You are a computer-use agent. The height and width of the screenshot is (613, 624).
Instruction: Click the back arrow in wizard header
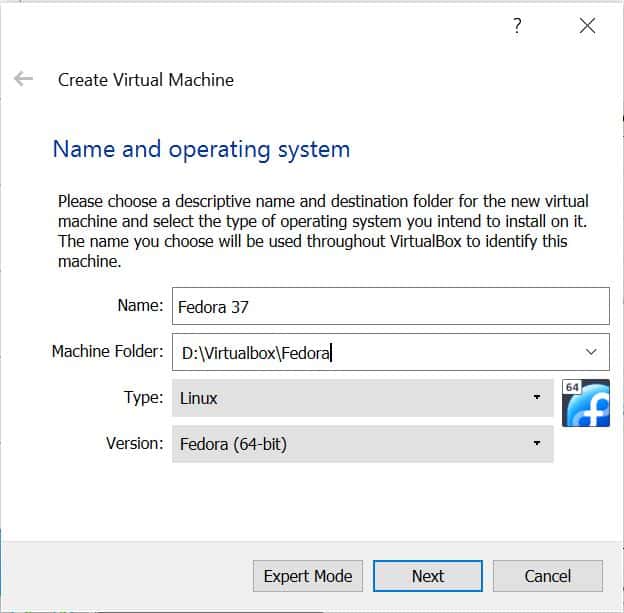click(23, 78)
